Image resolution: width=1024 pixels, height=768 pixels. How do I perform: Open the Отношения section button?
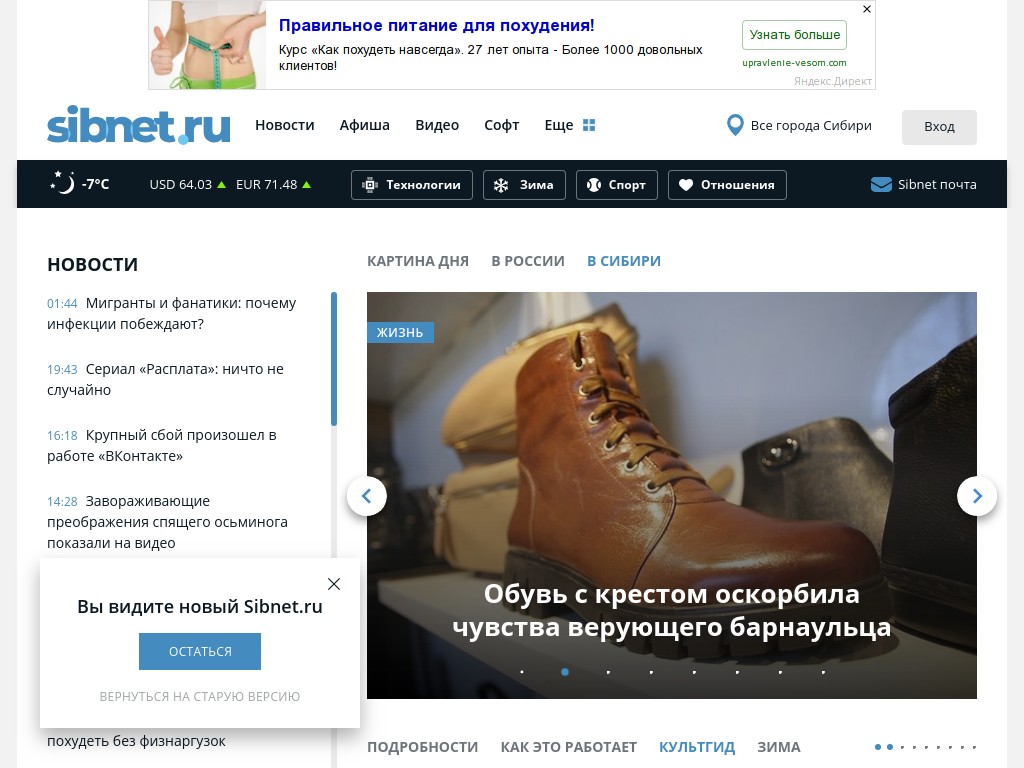[x=727, y=185]
